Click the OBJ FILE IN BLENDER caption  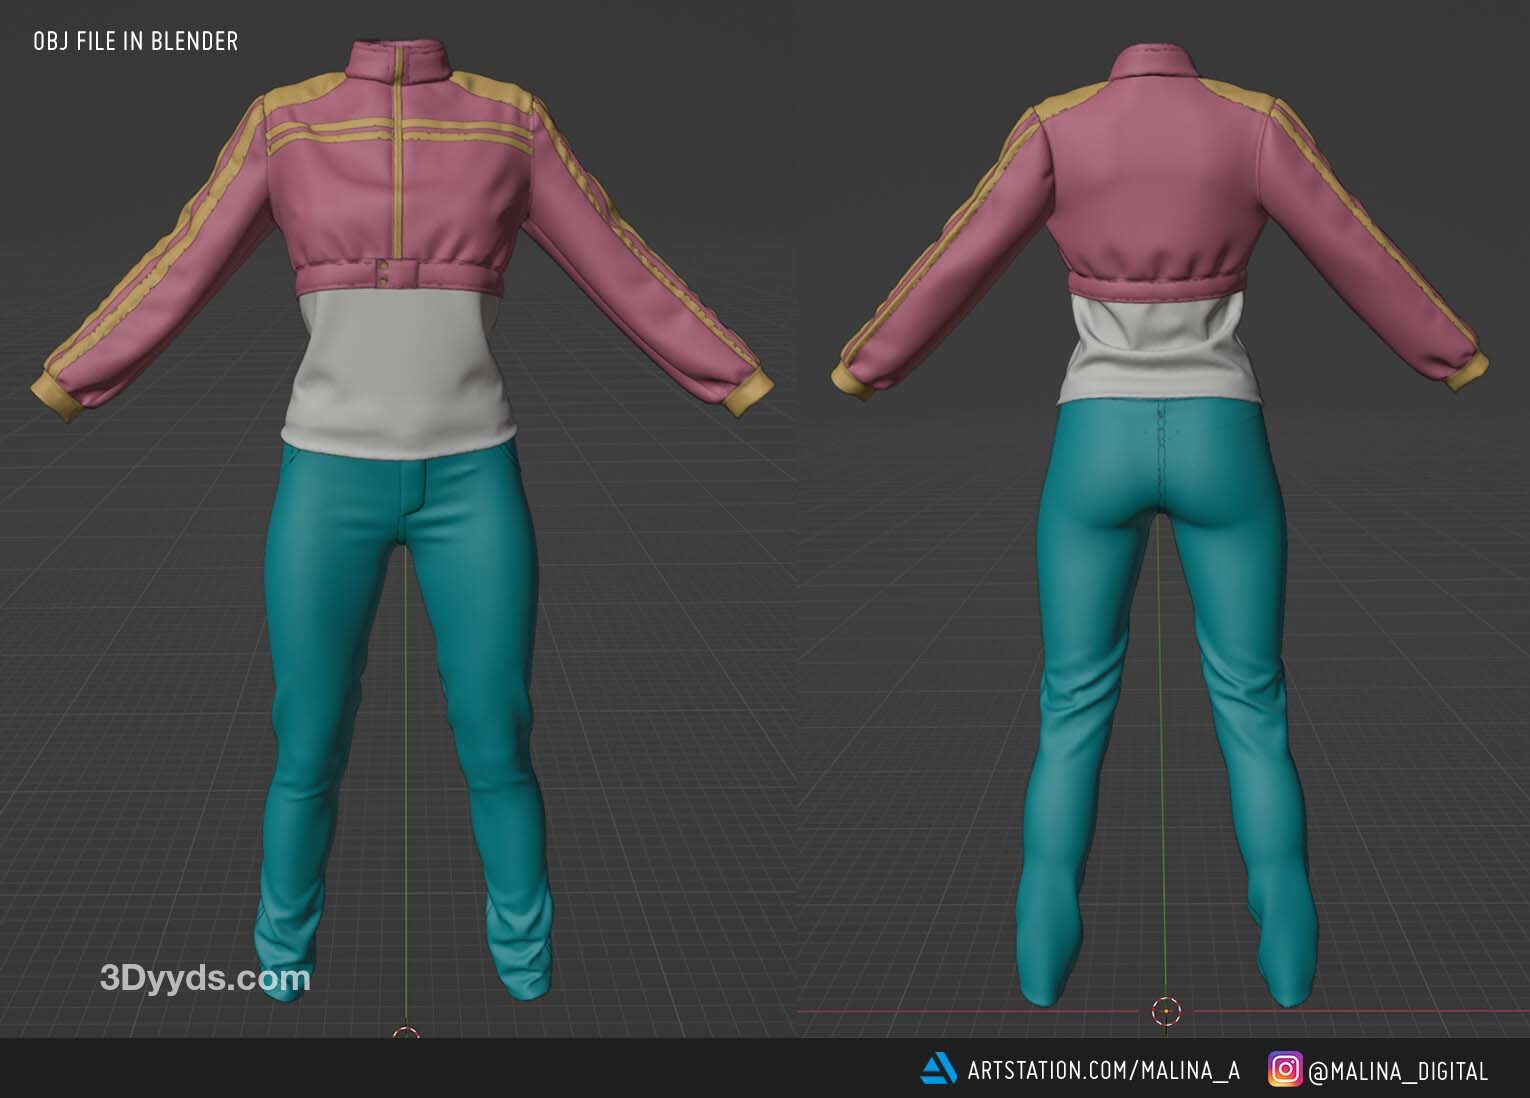[x=136, y=41]
